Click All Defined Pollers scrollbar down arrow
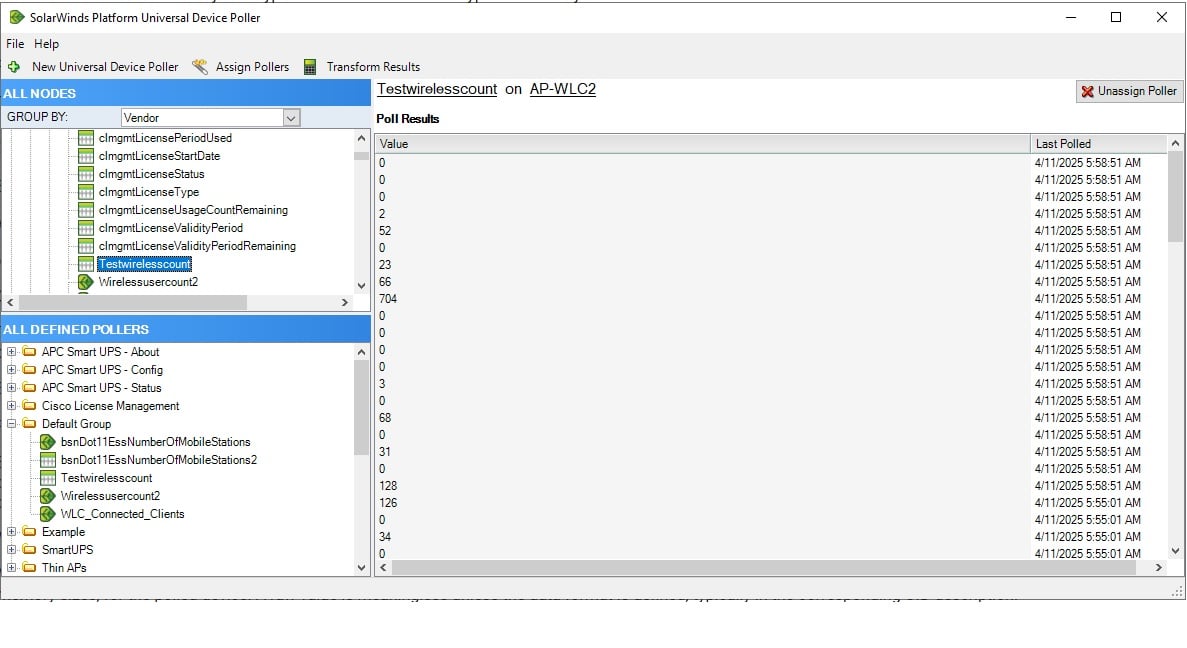 point(361,568)
